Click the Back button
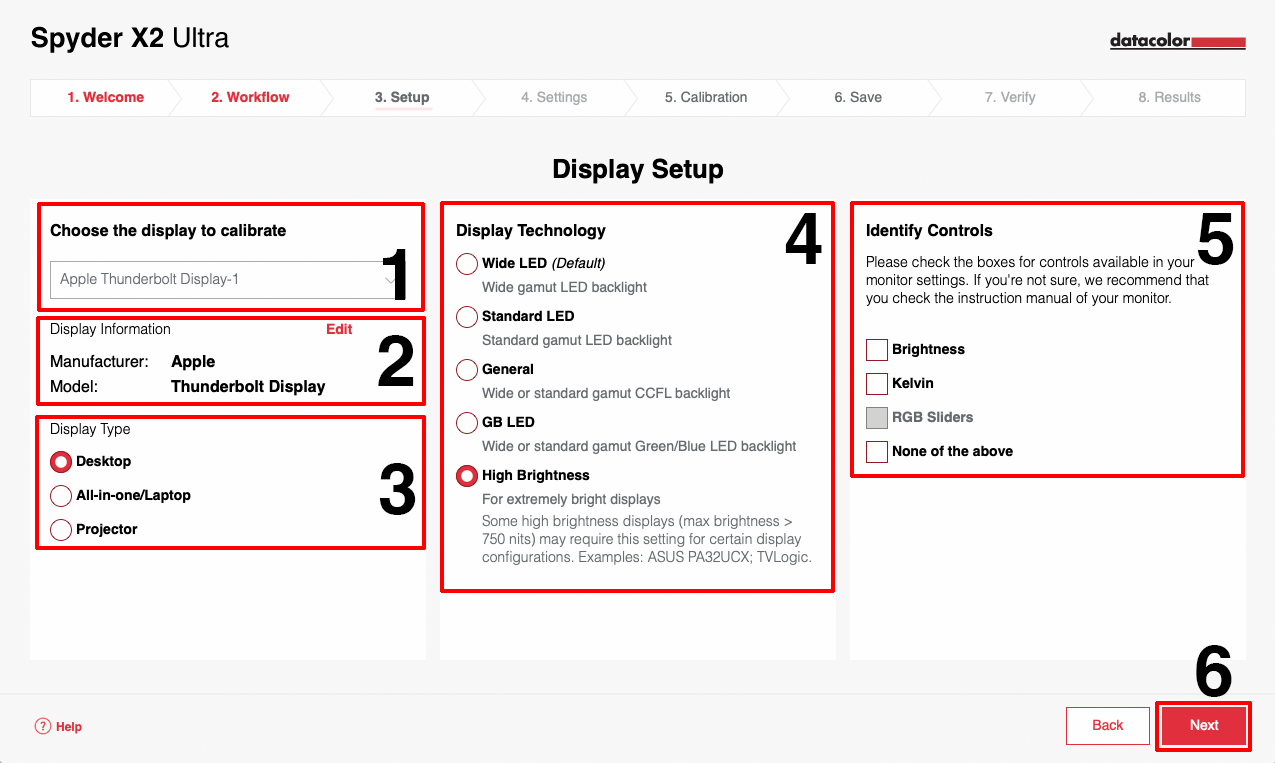The image size is (1275, 763). tap(1108, 726)
